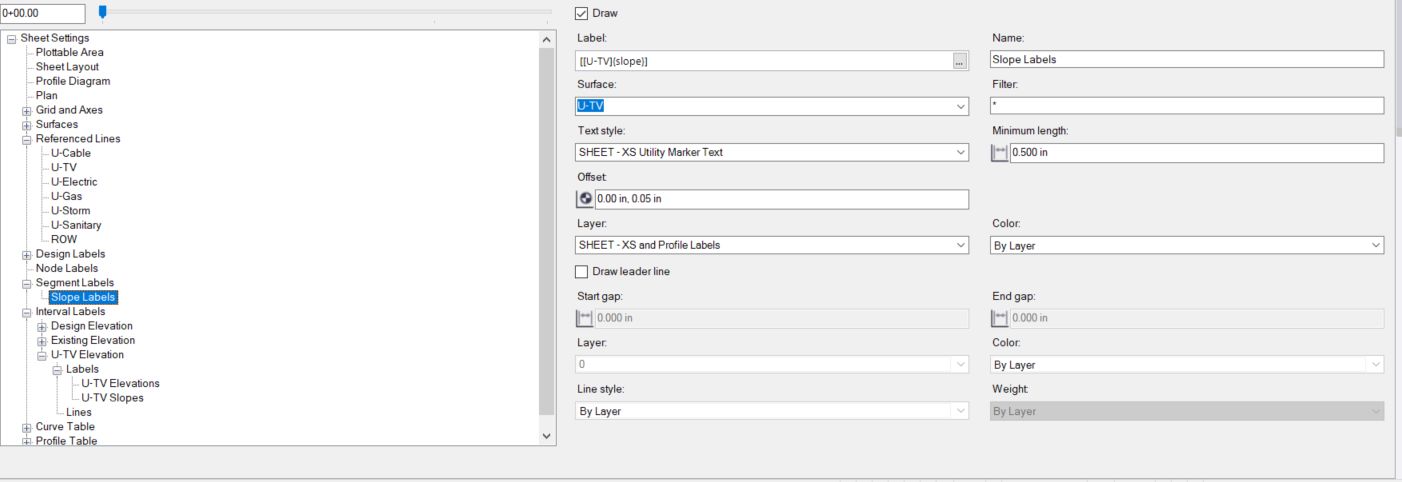Viewport: 1402px width, 482px height.
Task: Expand the Design Elevation node
Action: click(x=42, y=326)
